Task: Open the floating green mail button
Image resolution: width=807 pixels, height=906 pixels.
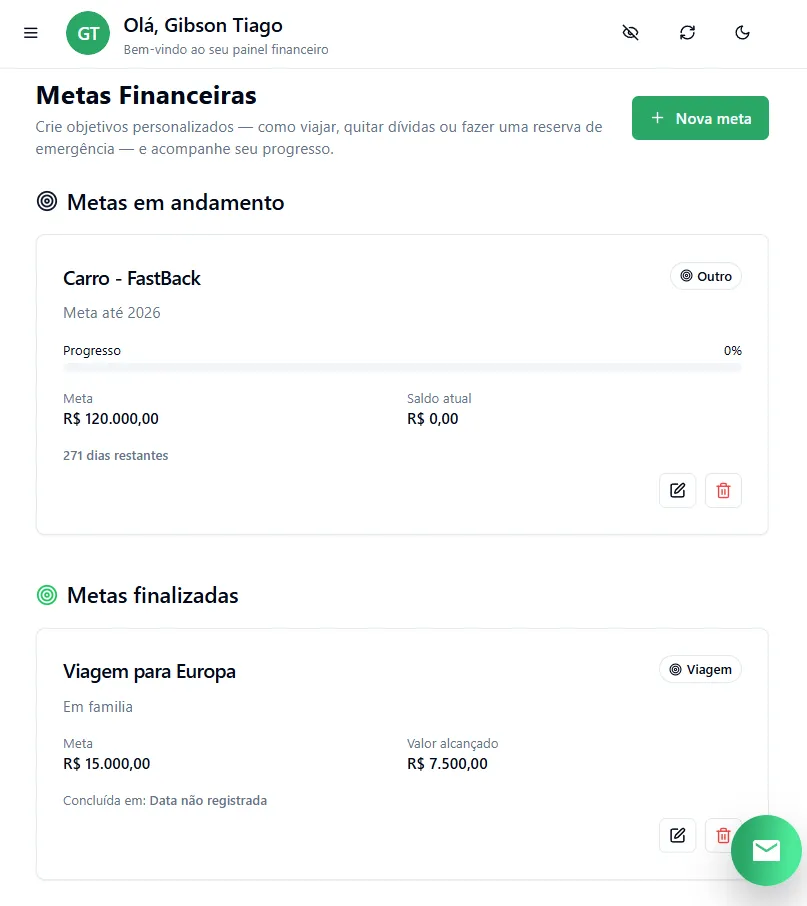Action: coord(766,850)
